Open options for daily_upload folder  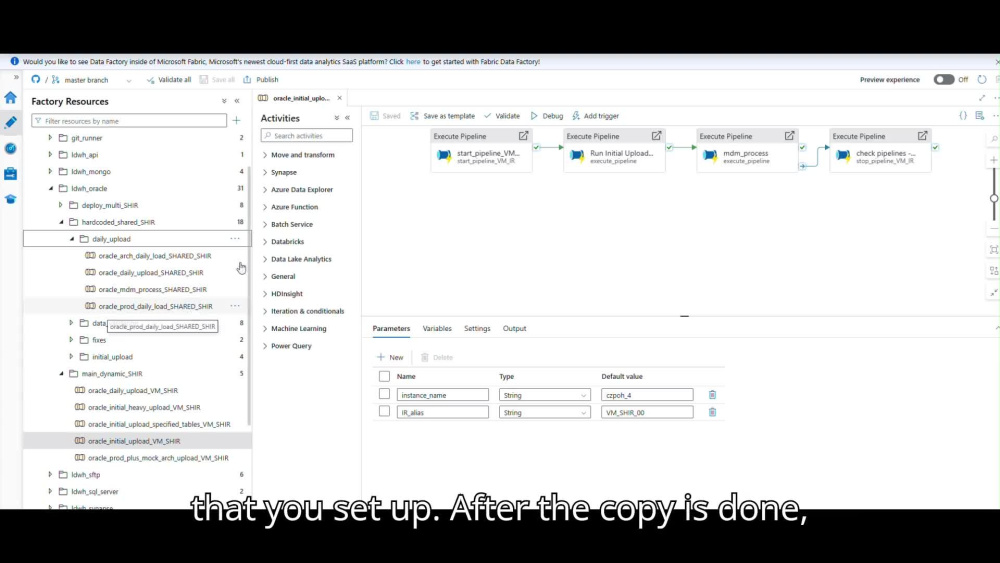[235, 238]
